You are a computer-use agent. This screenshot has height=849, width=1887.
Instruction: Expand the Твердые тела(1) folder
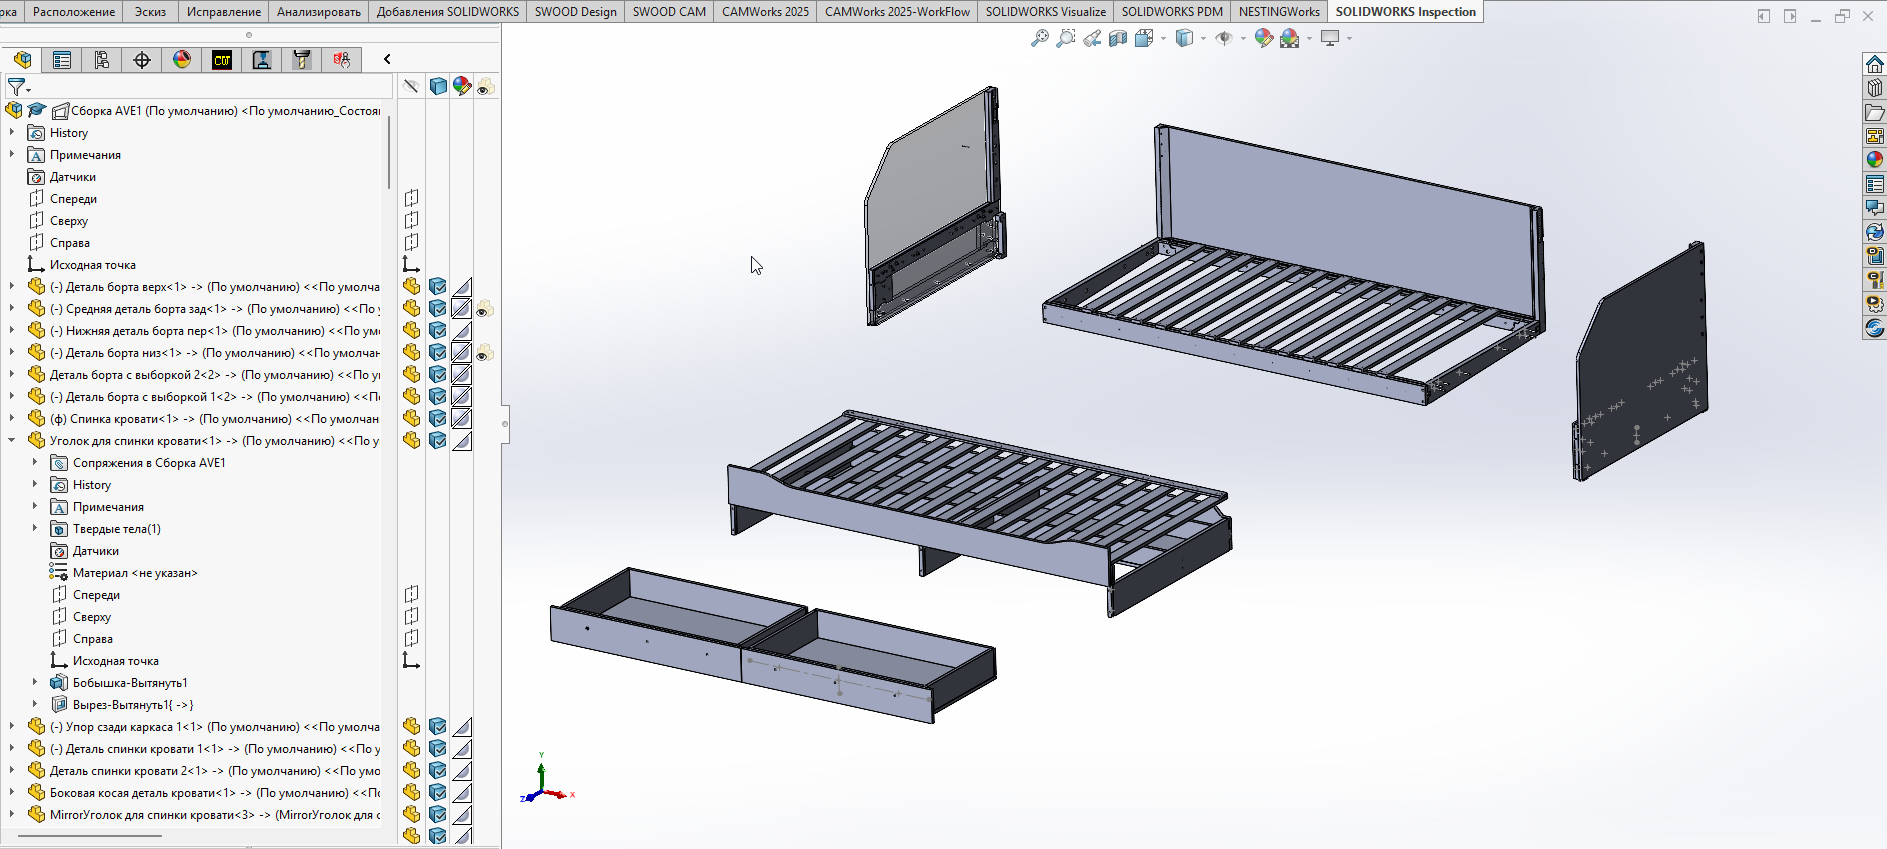[x=35, y=529]
